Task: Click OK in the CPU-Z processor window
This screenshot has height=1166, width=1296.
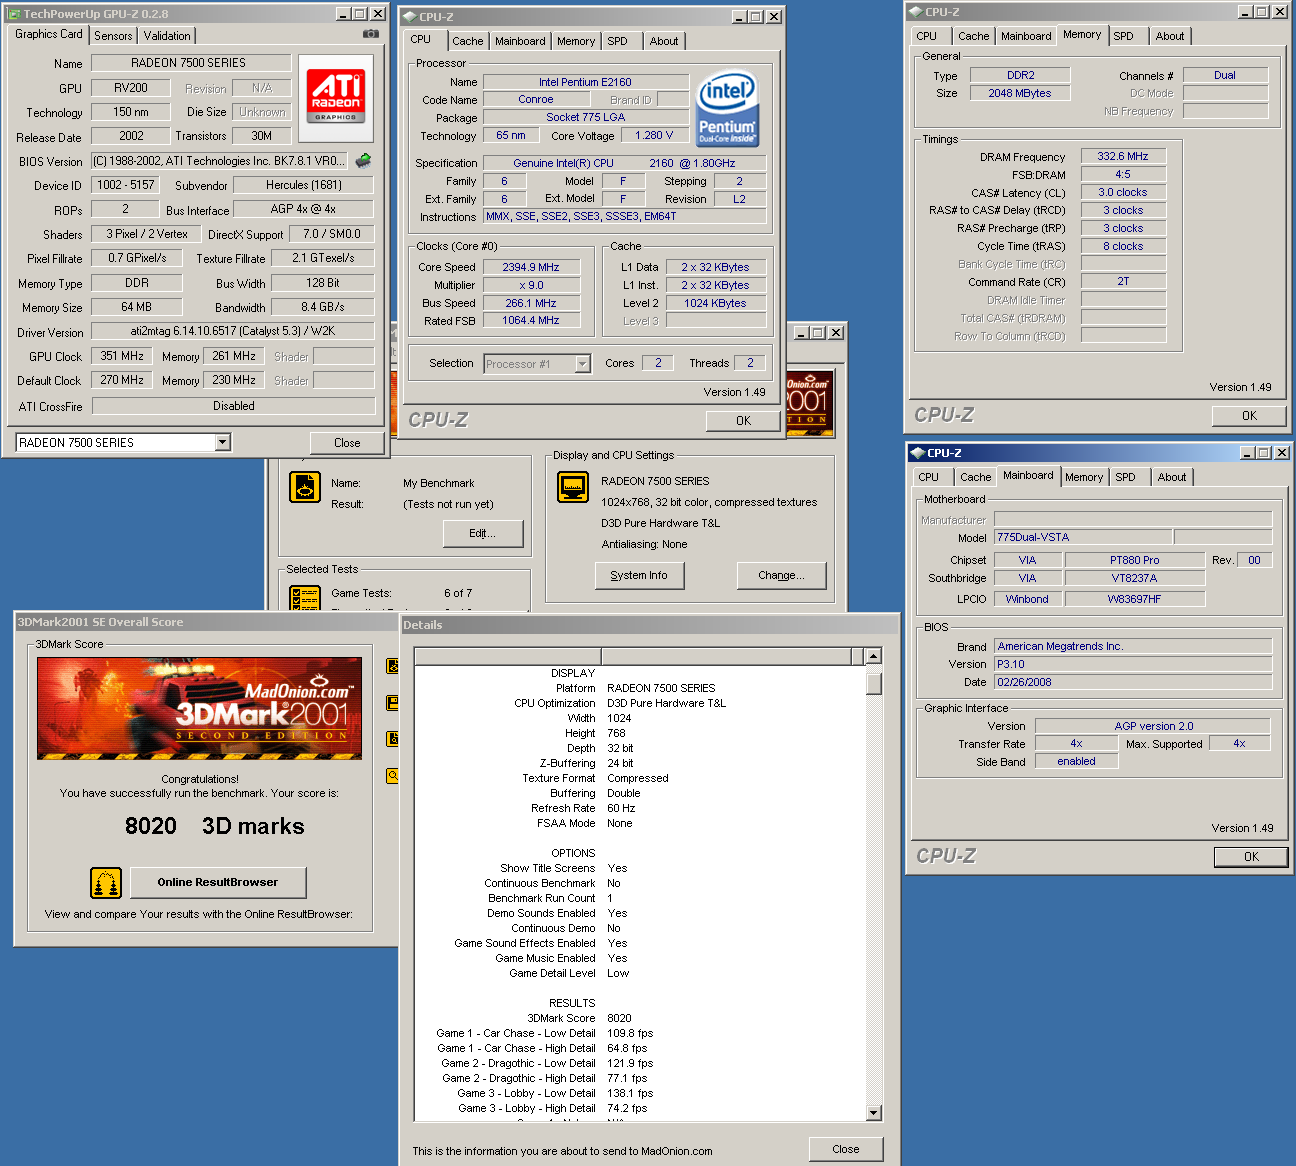Action: [x=743, y=421]
